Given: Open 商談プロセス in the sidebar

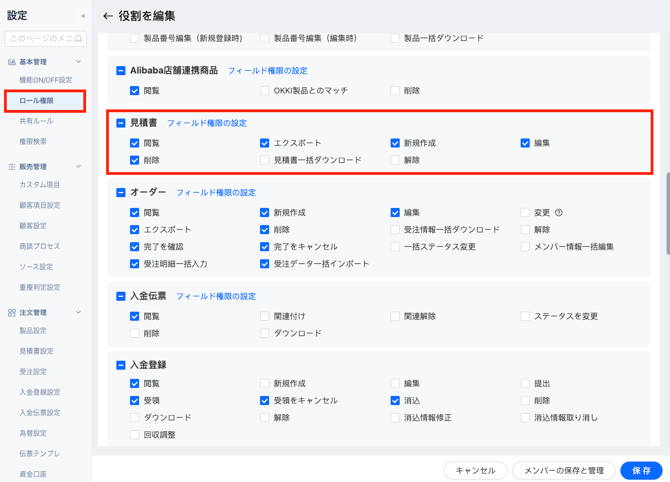Looking at the screenshot, I should 40,246.
